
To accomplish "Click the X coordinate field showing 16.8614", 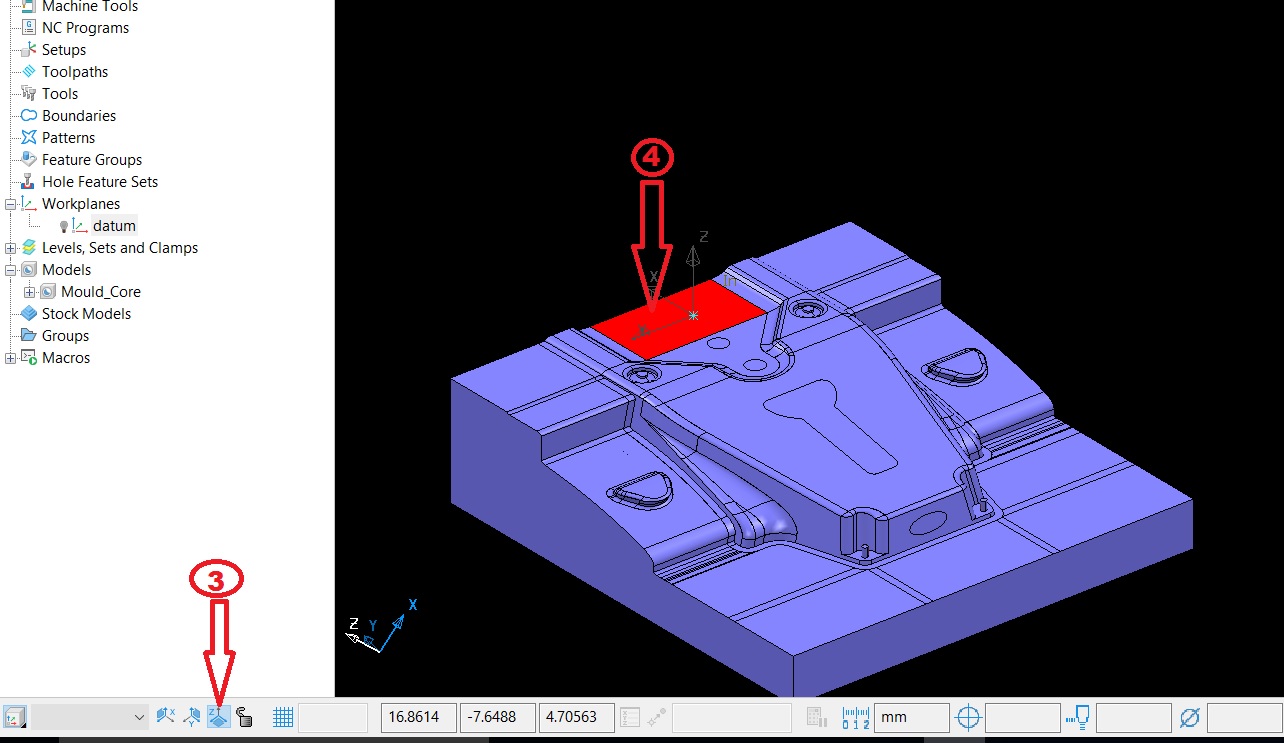I will click(x=418, y=717).
